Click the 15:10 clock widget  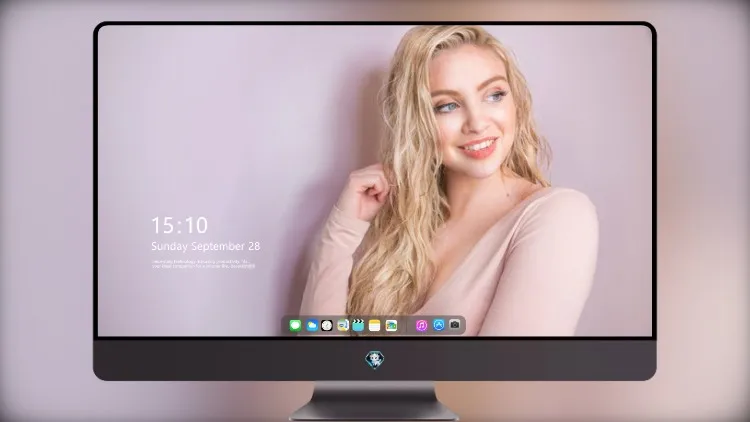coord(179,225)
